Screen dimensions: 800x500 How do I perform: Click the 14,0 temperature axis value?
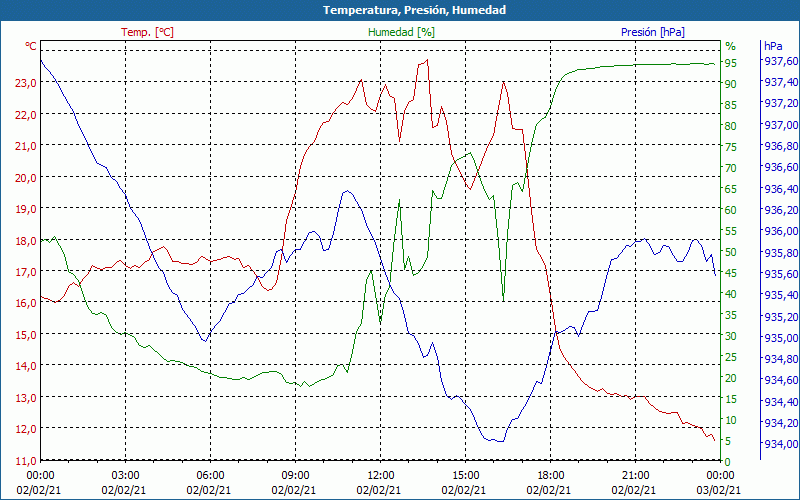[26, 366]
